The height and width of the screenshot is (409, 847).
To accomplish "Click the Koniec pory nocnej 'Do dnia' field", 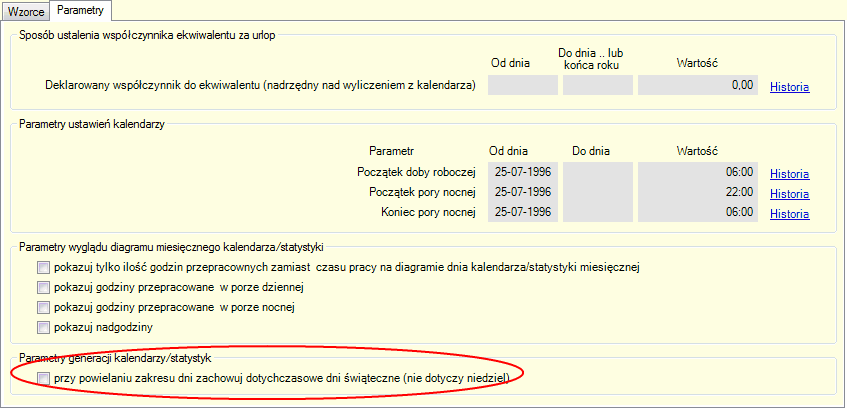I will (x=597, y=212).
